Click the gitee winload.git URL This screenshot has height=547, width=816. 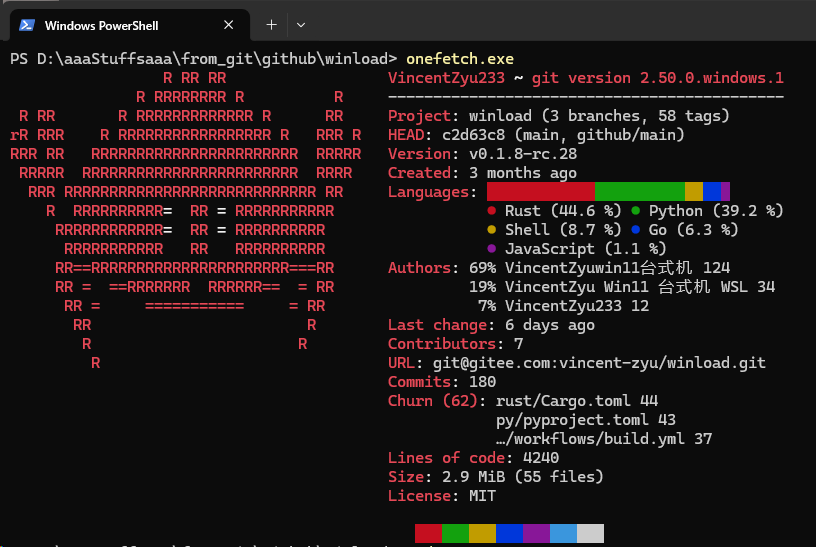tap(600, 363)
